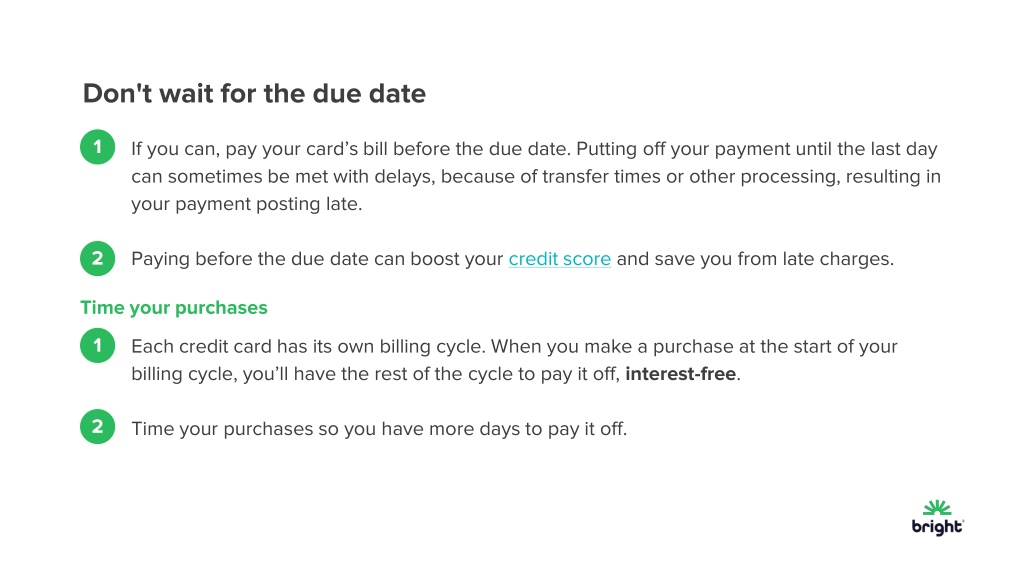Click the Bright sunburst logo symbol
Screen dimensions: 1024x576
tap(937, 507)
